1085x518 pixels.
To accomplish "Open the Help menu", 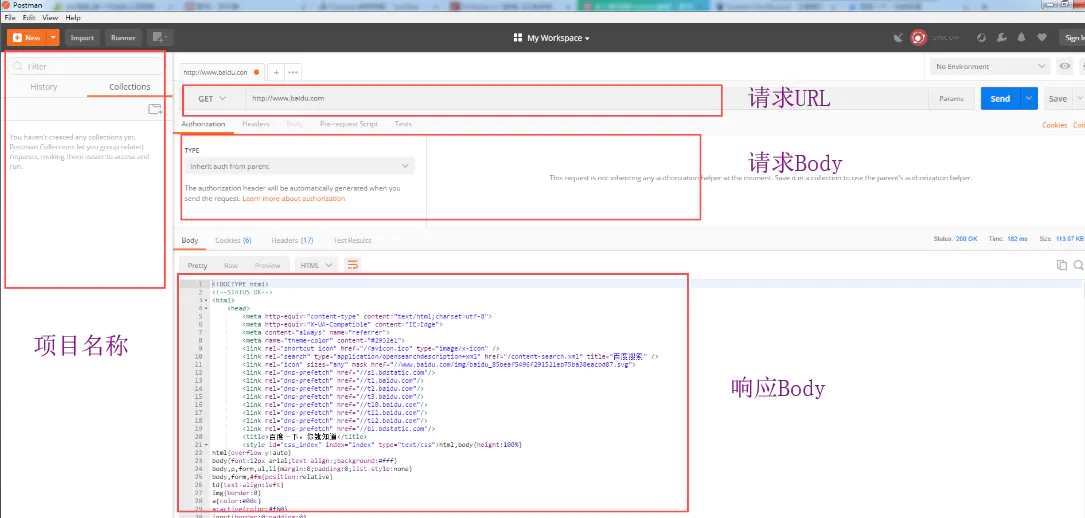I will tap(73, 17).
